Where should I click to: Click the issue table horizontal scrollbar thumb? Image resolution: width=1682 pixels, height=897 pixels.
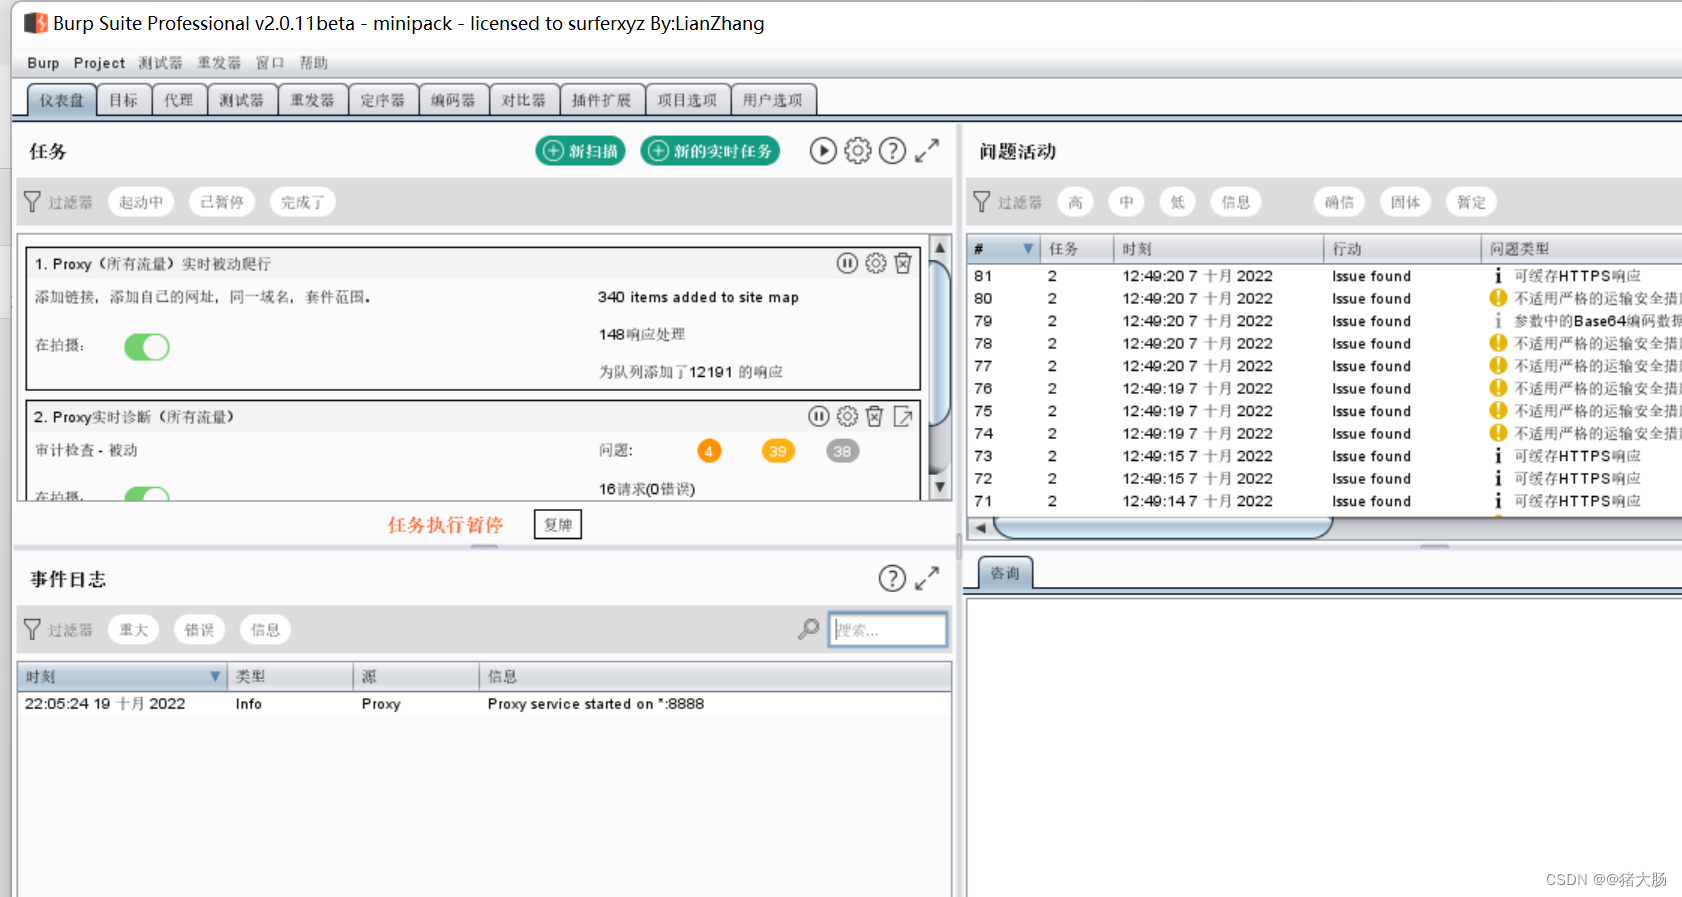(1163, 527)
